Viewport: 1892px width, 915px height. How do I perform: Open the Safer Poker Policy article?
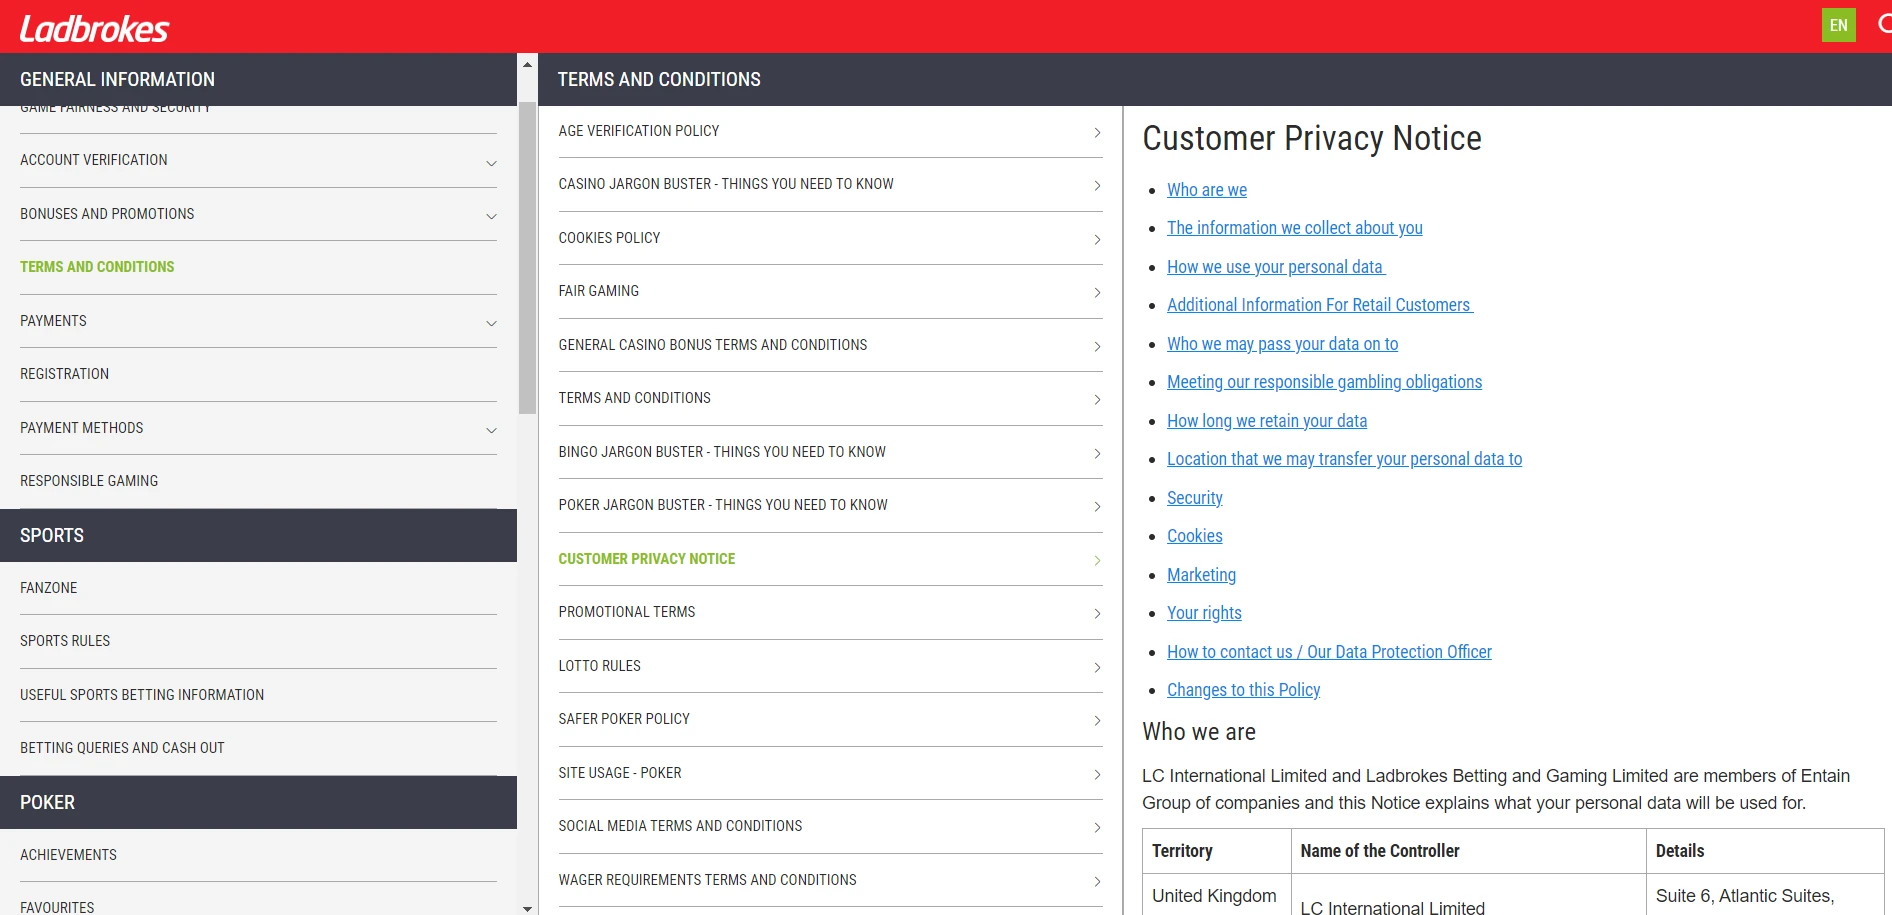[x=830, y=719]
